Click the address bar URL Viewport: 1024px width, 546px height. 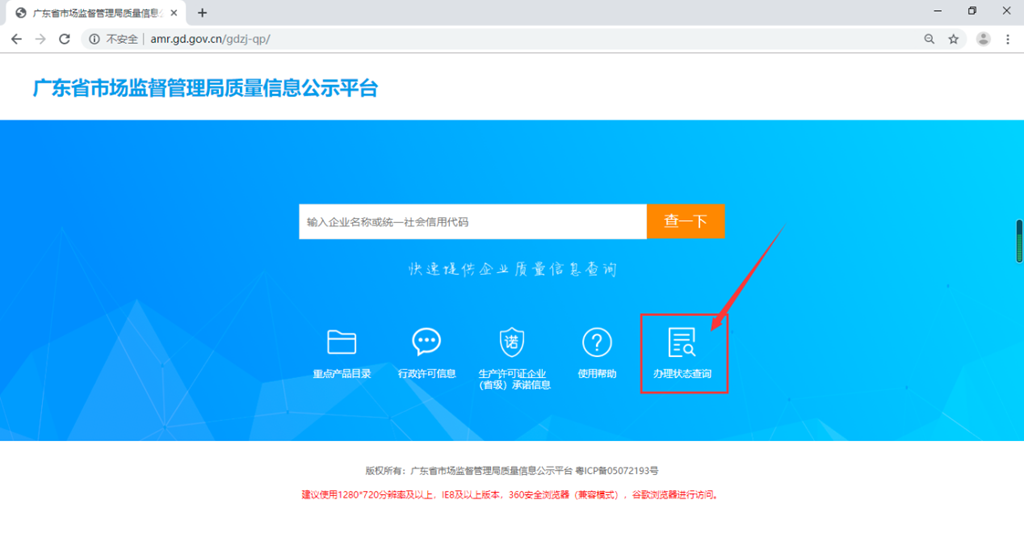(210, 39)
